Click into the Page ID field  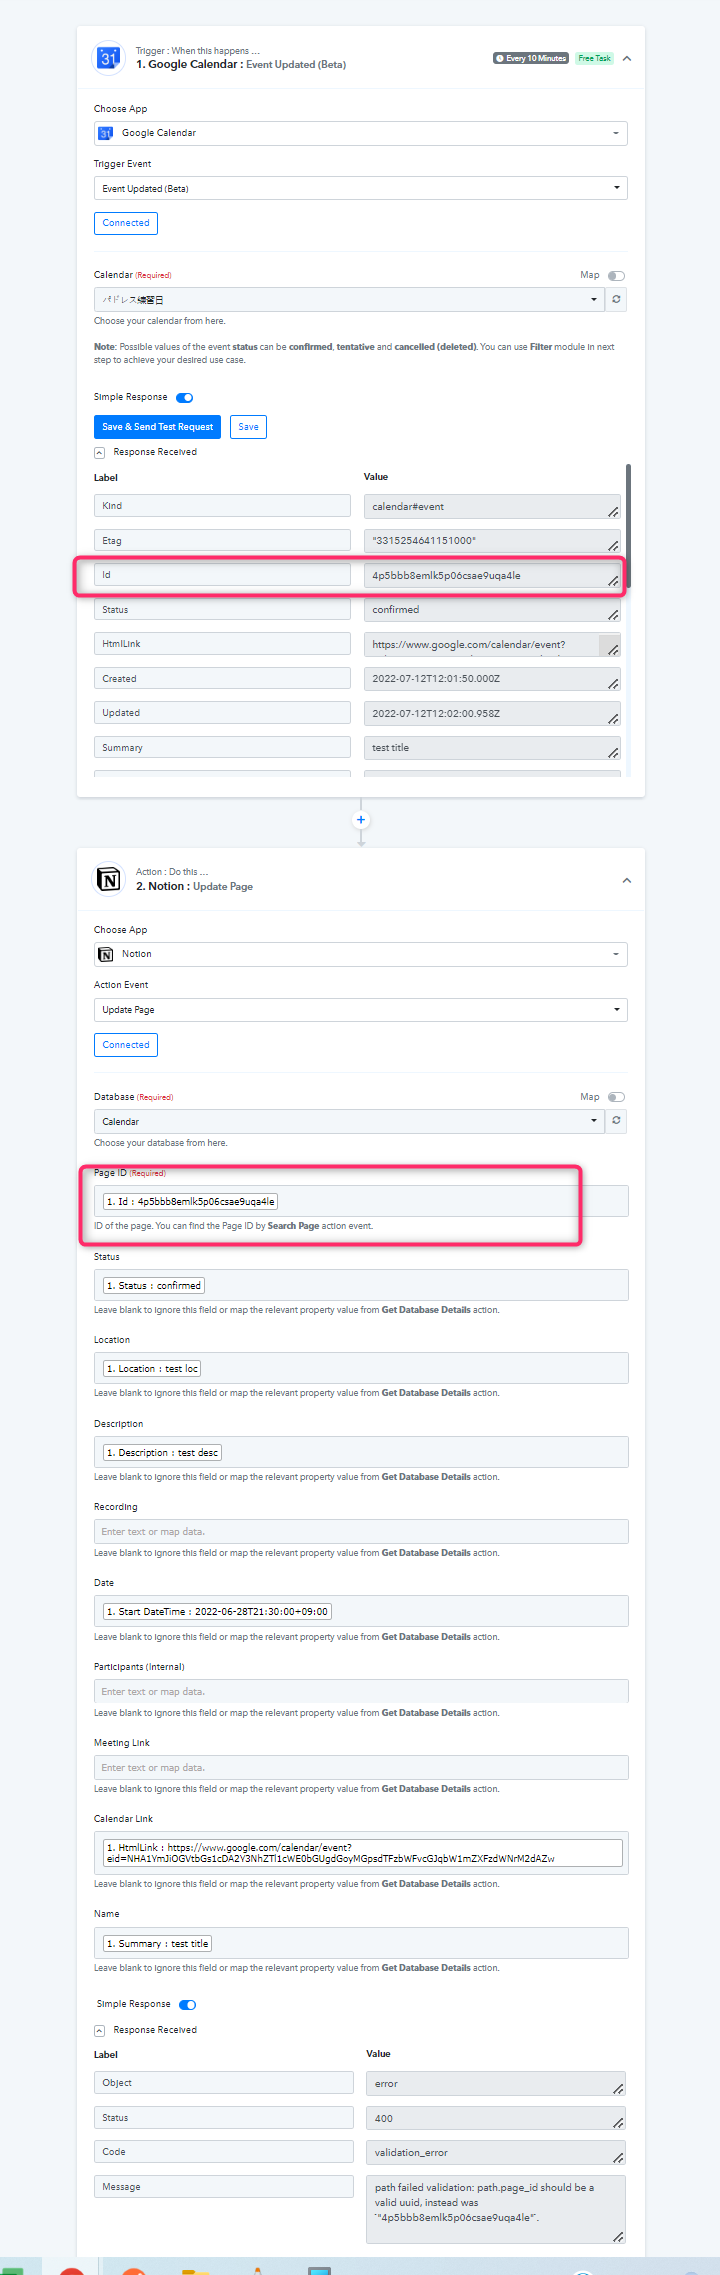tap(361, 1201)
